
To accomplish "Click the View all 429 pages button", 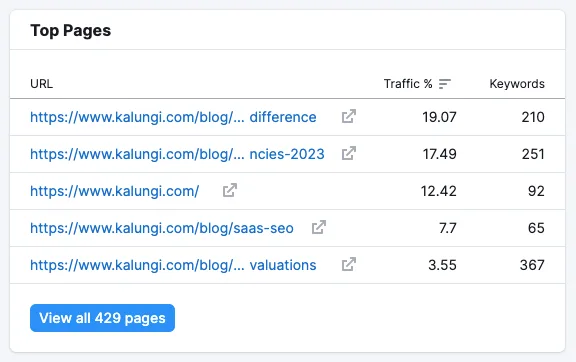I will click(102, 318).
